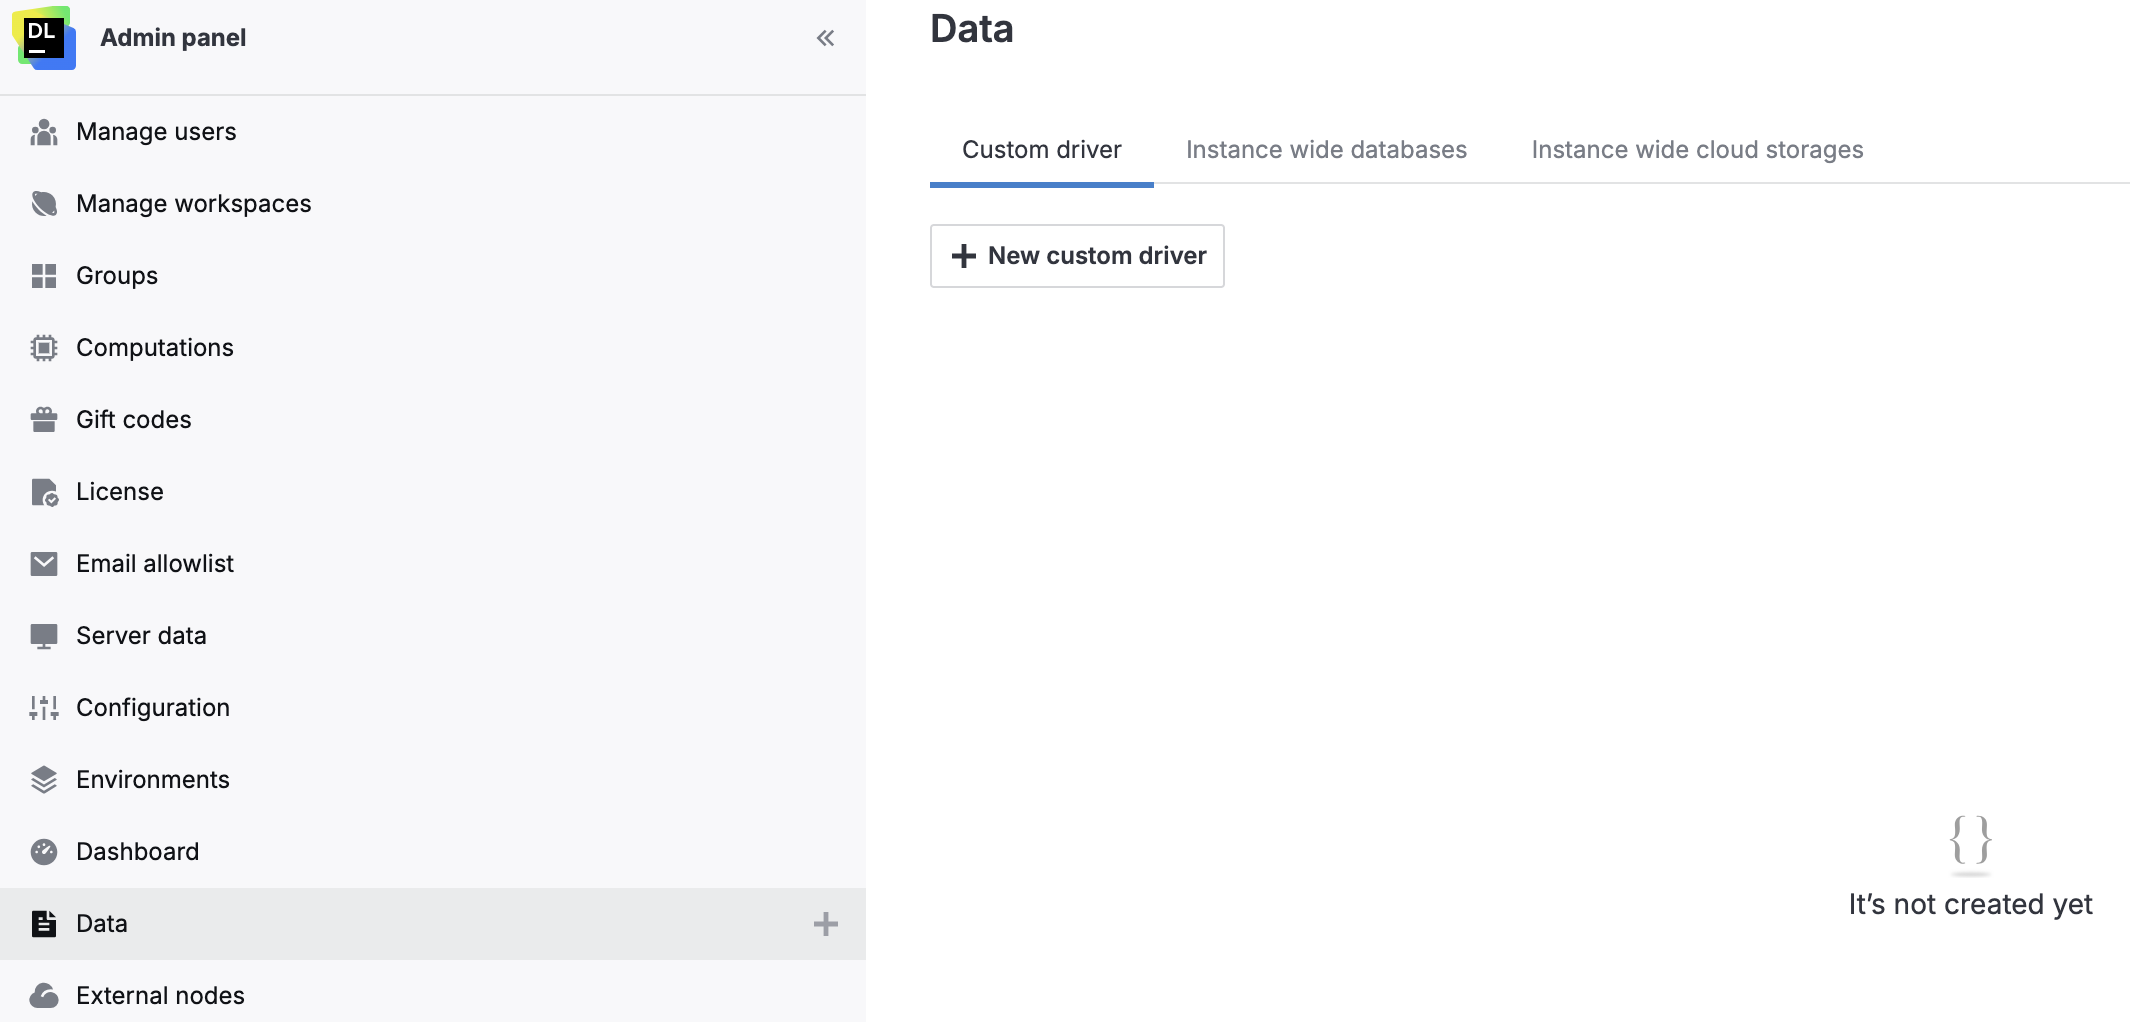Select the Custom driver tab

pos(1041,149)
